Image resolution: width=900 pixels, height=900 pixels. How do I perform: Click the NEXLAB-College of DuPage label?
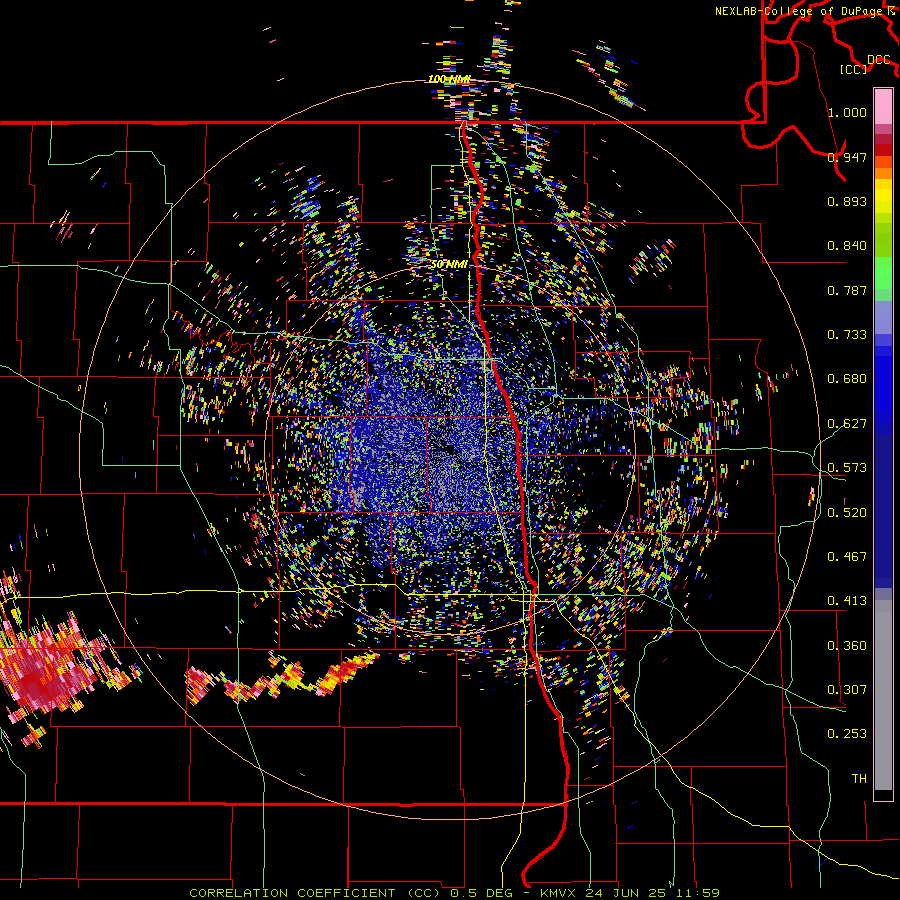(801, 11)
